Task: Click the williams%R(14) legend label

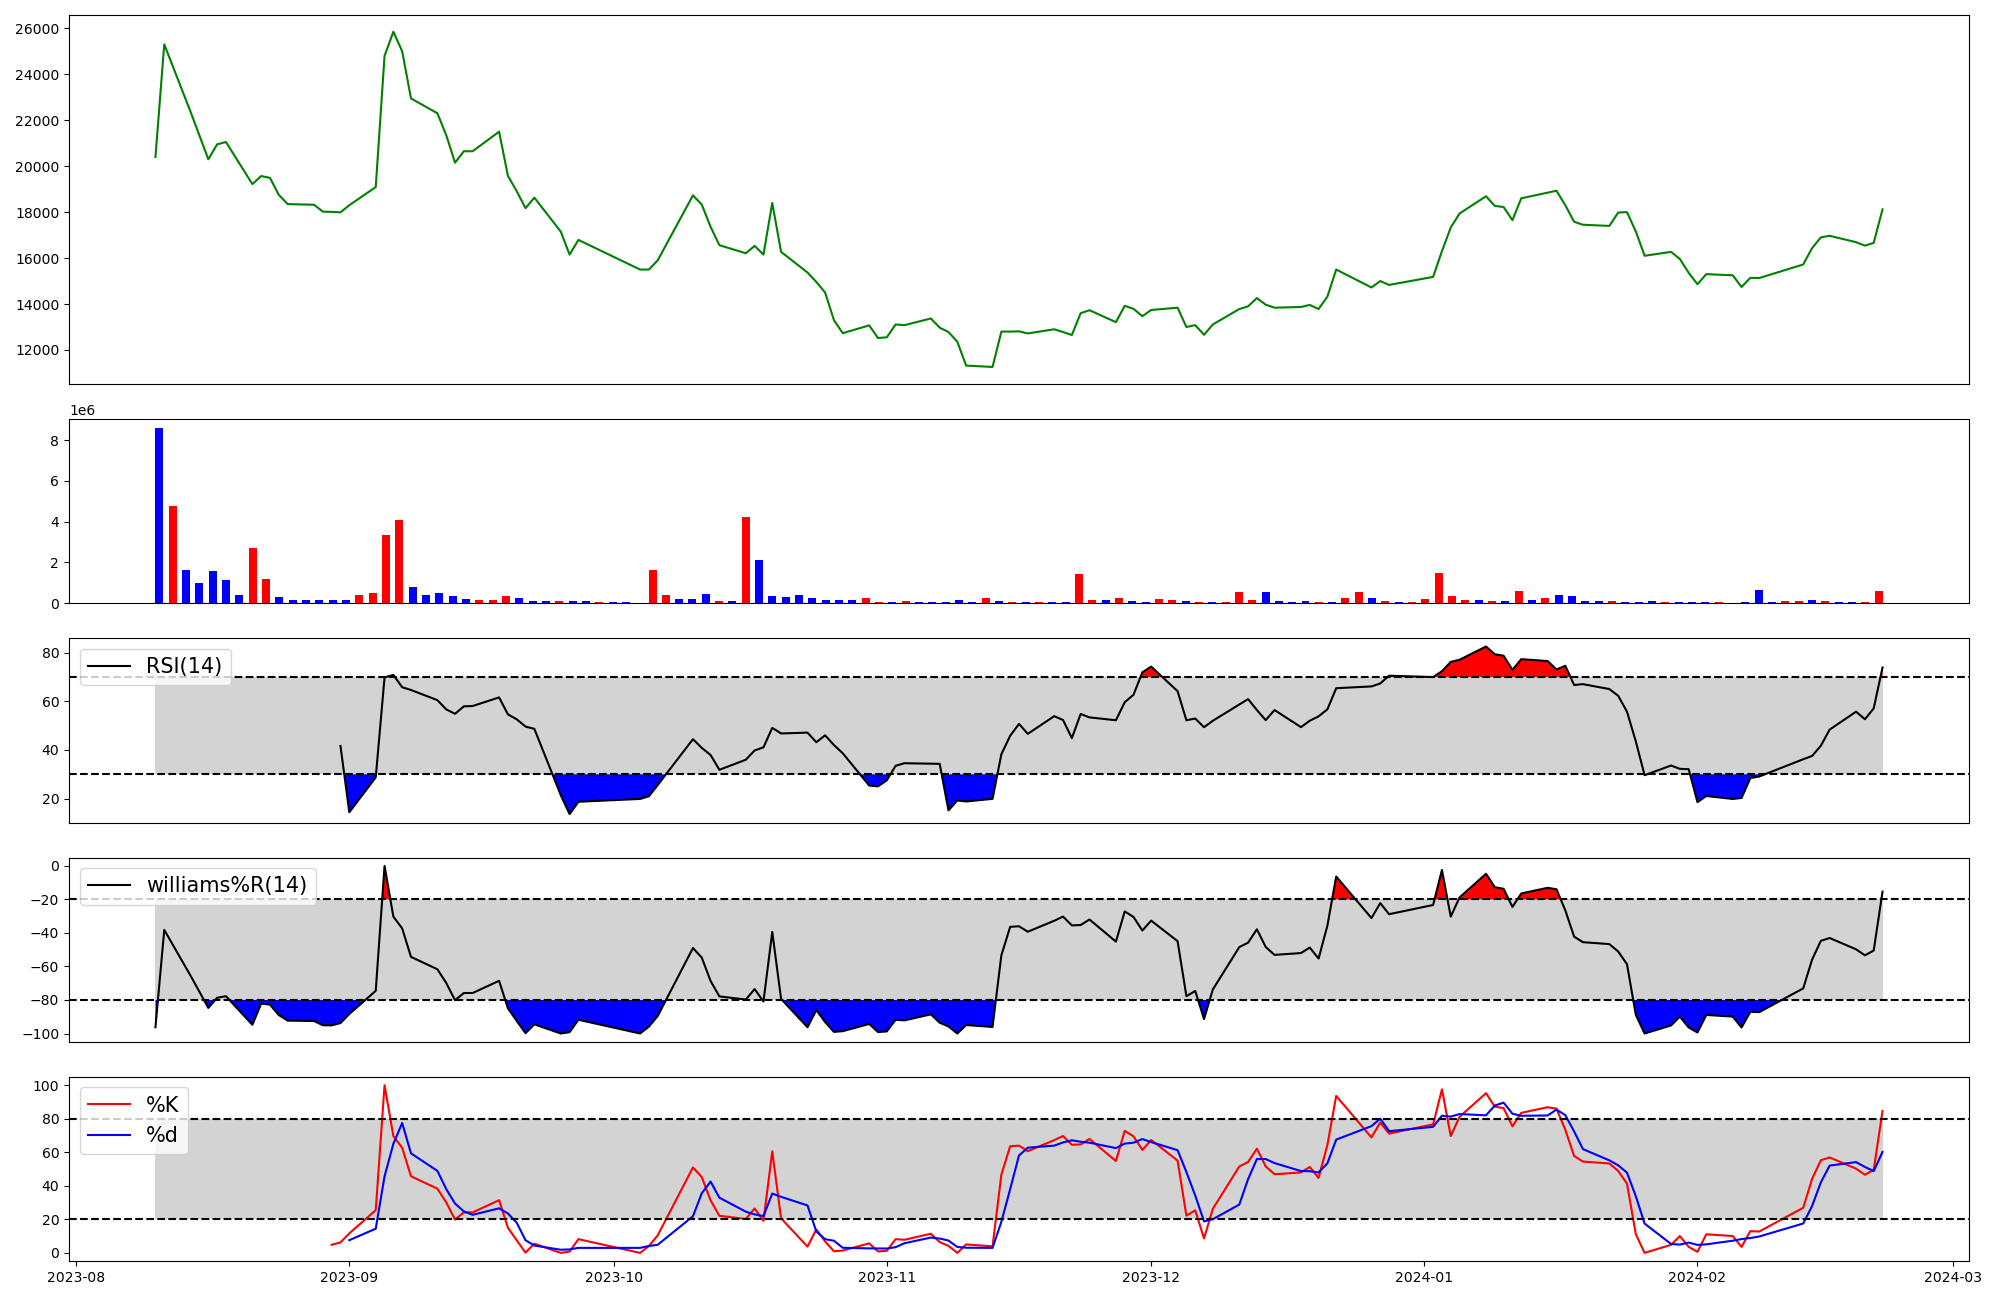Action: pyautogui.click(x=226, y=885)
